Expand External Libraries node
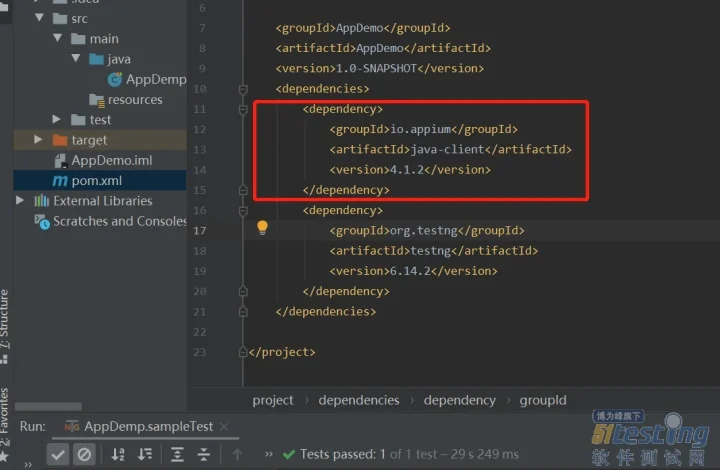This screenshot has height=470, width=720. [20, 201]
